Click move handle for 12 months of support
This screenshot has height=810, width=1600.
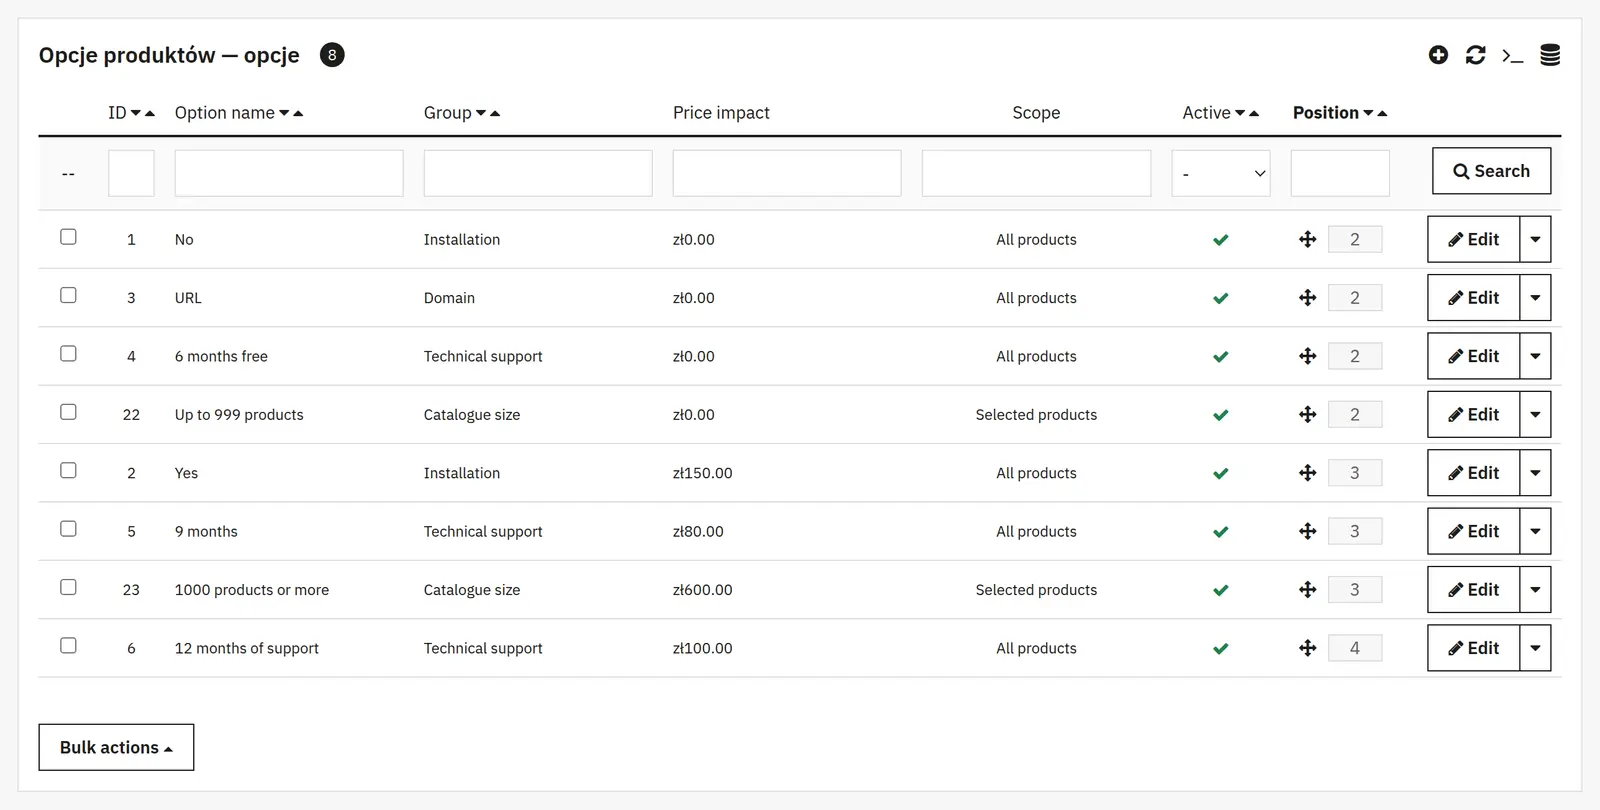point(1307,648)
